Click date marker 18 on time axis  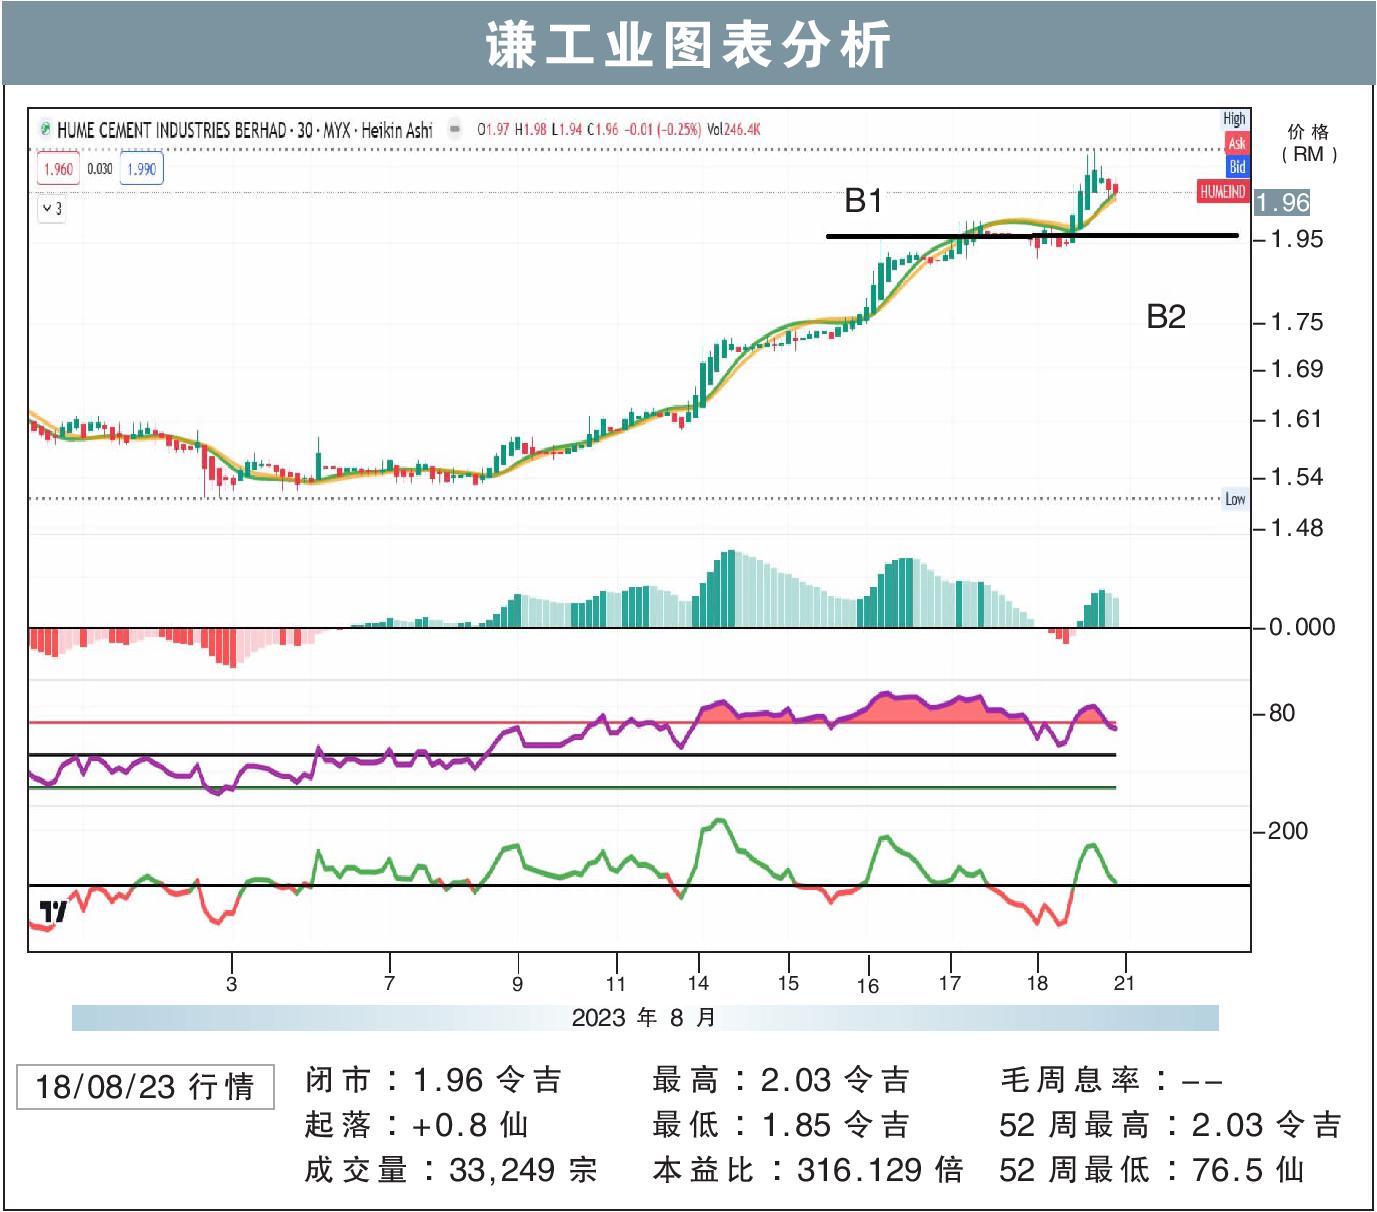1037,983
